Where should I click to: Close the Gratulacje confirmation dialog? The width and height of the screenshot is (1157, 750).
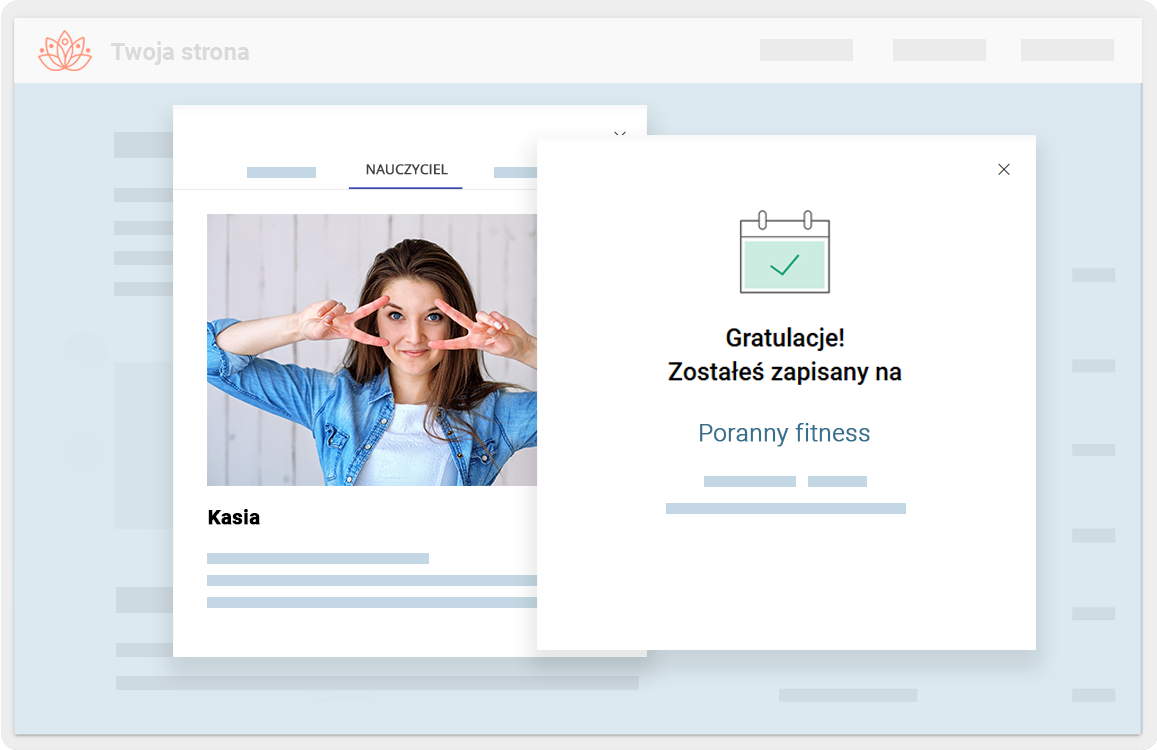point(1004,170)
